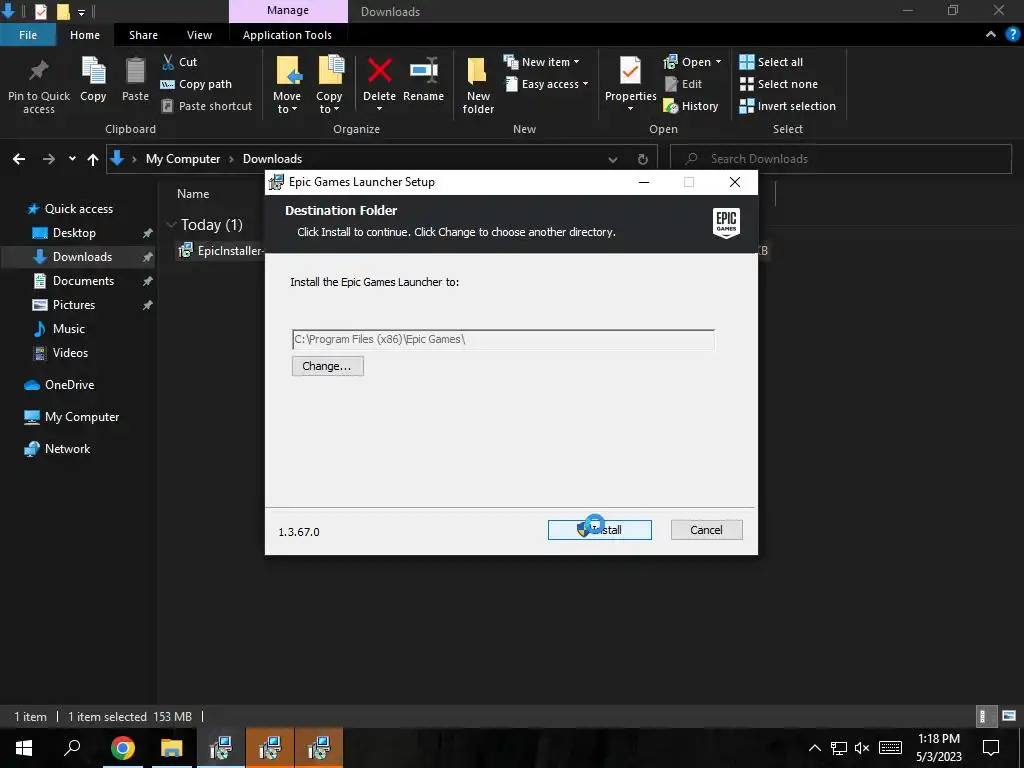Click Change... to choose another directory

point(328,366)
